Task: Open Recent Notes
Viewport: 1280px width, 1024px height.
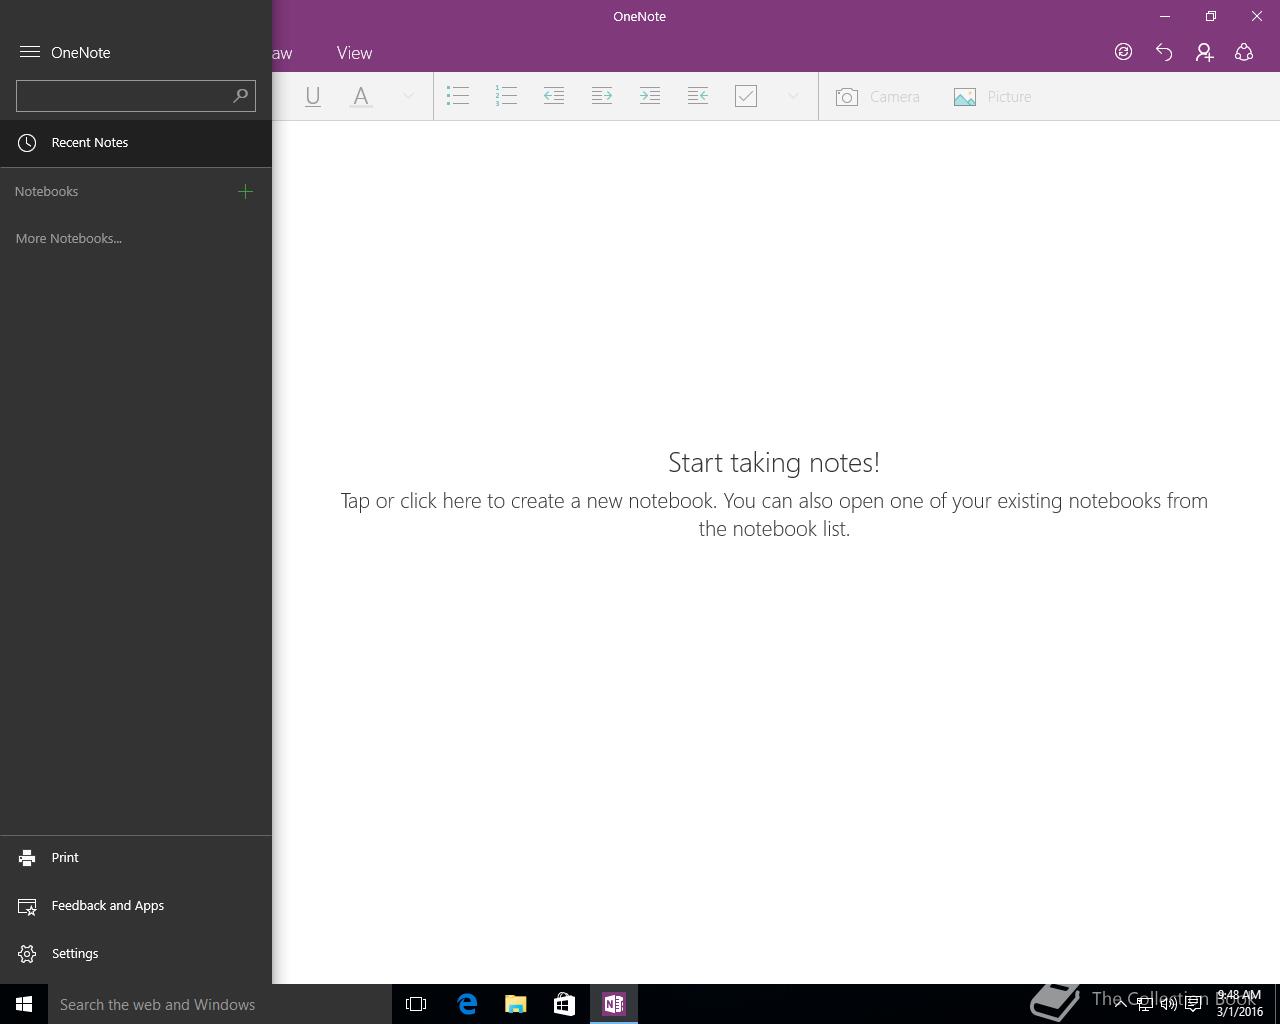Action: (136, 142)
